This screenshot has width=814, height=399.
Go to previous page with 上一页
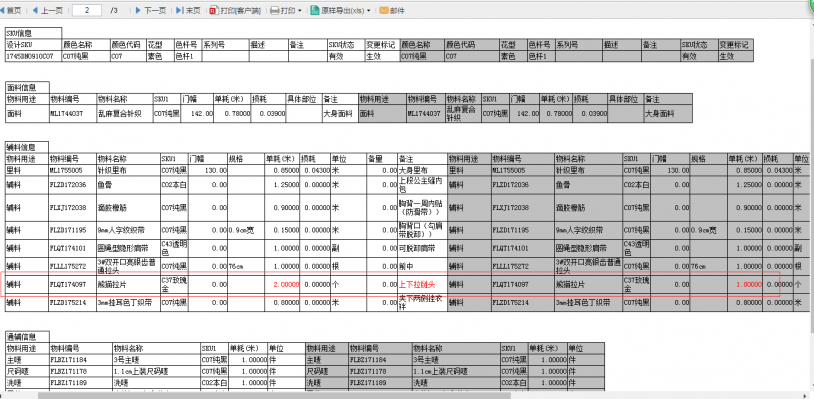48,10
